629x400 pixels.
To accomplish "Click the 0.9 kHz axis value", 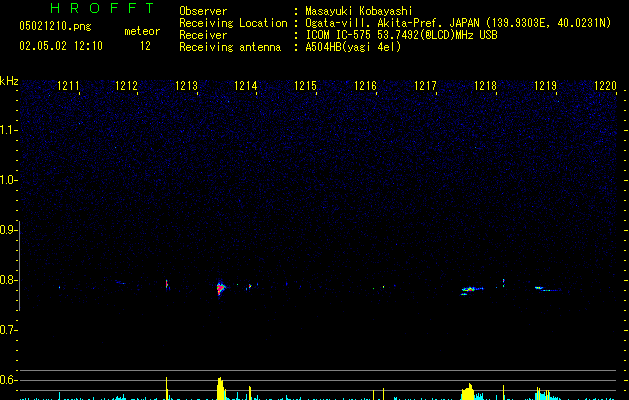I will click(x=9, y=230).
